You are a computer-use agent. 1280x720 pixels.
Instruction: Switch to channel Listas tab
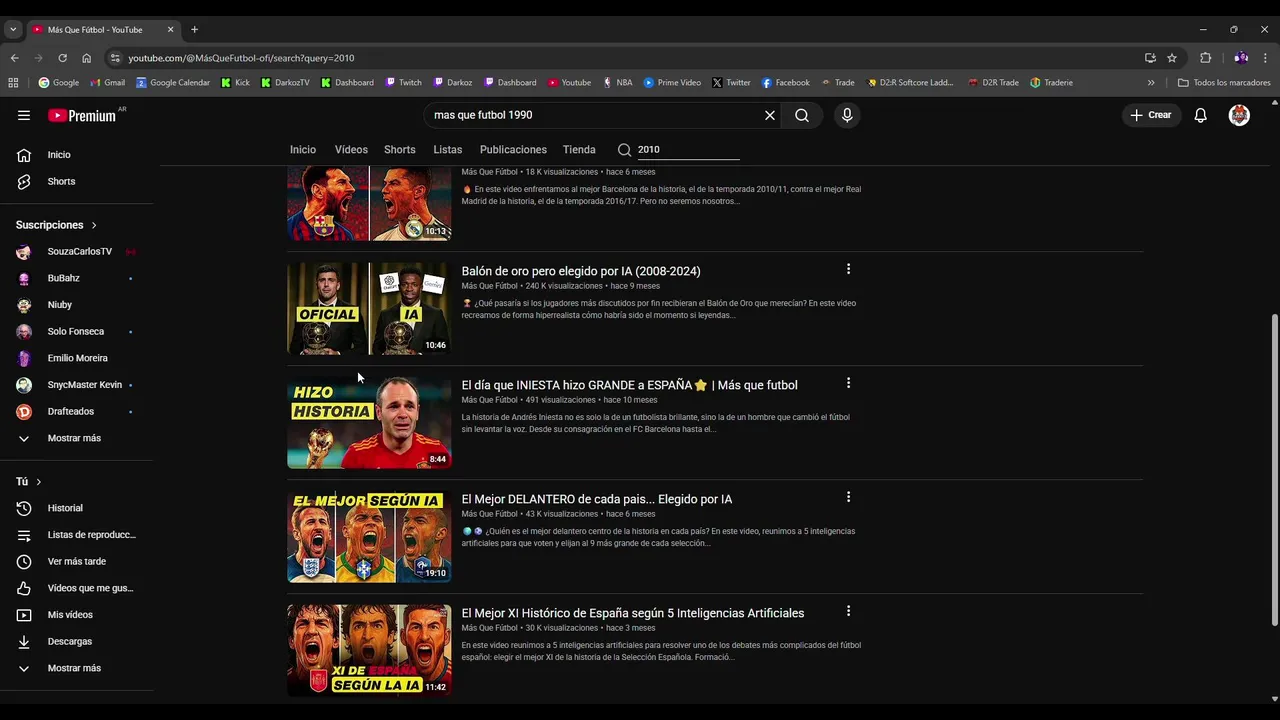click(448, 150)
